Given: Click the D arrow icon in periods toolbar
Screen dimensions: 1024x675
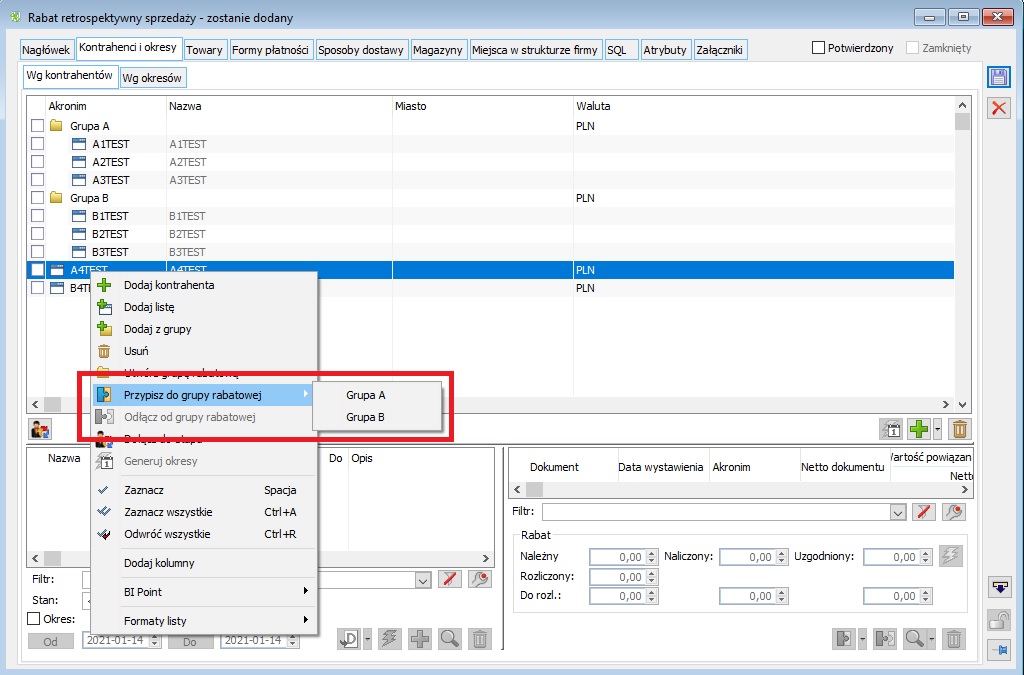Looking at the screenshot, I should click(349, 638).
